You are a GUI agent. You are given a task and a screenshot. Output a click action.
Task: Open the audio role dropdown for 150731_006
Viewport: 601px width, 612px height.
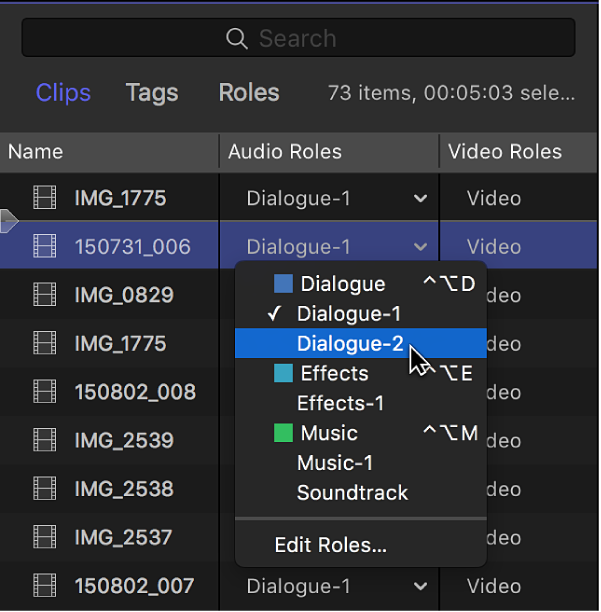(420, 247)
